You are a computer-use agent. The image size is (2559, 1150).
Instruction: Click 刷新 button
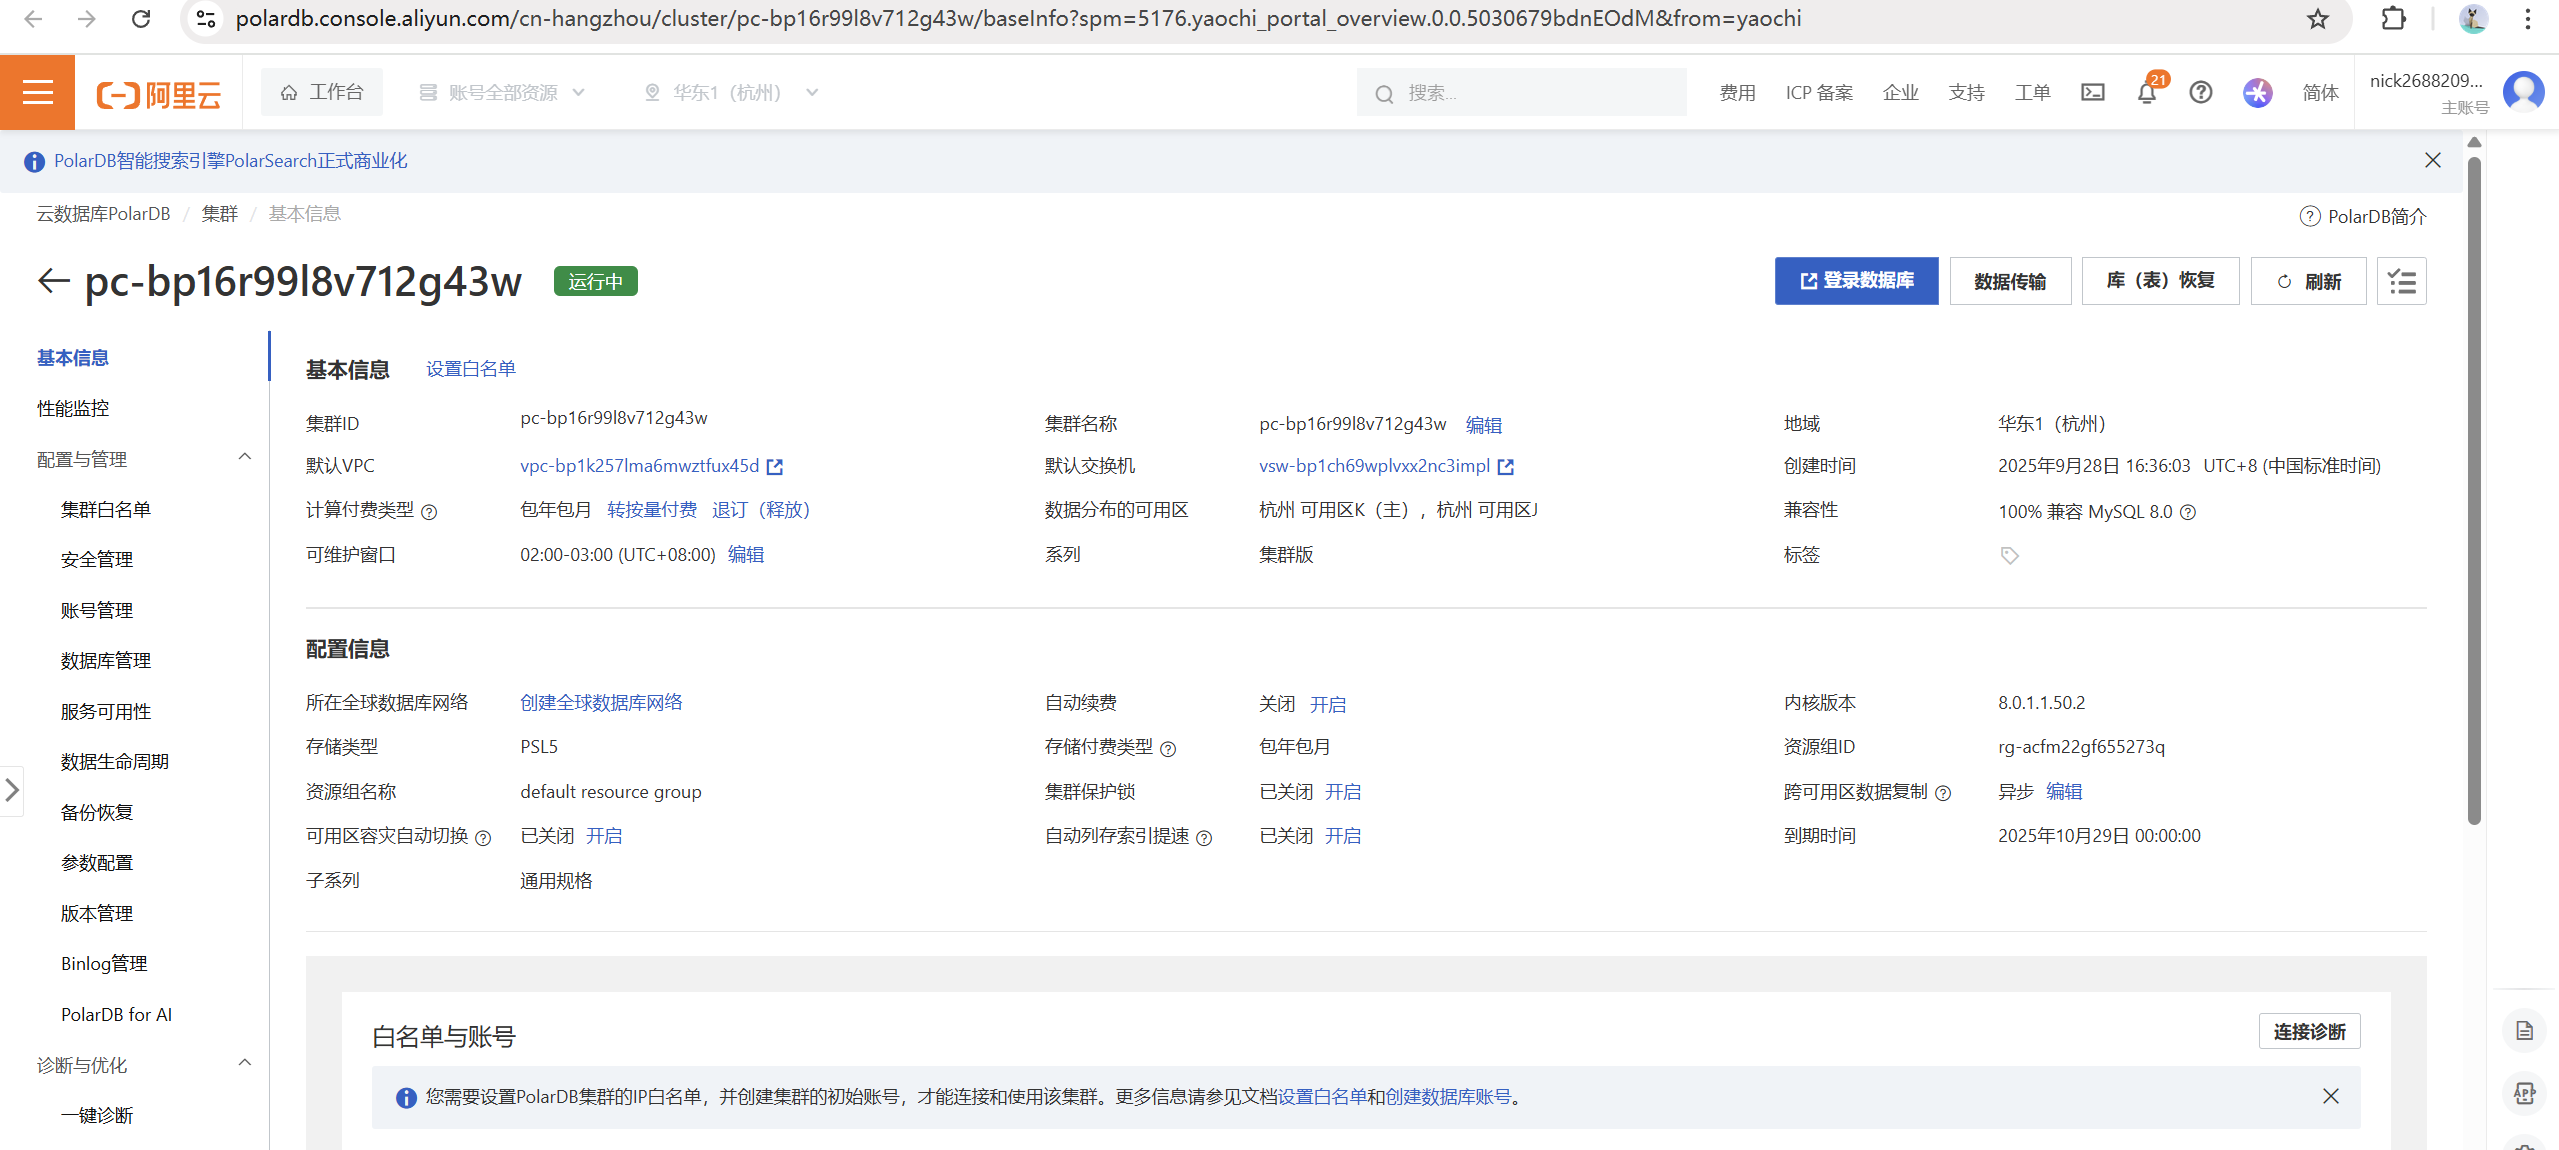point(2308,281)
